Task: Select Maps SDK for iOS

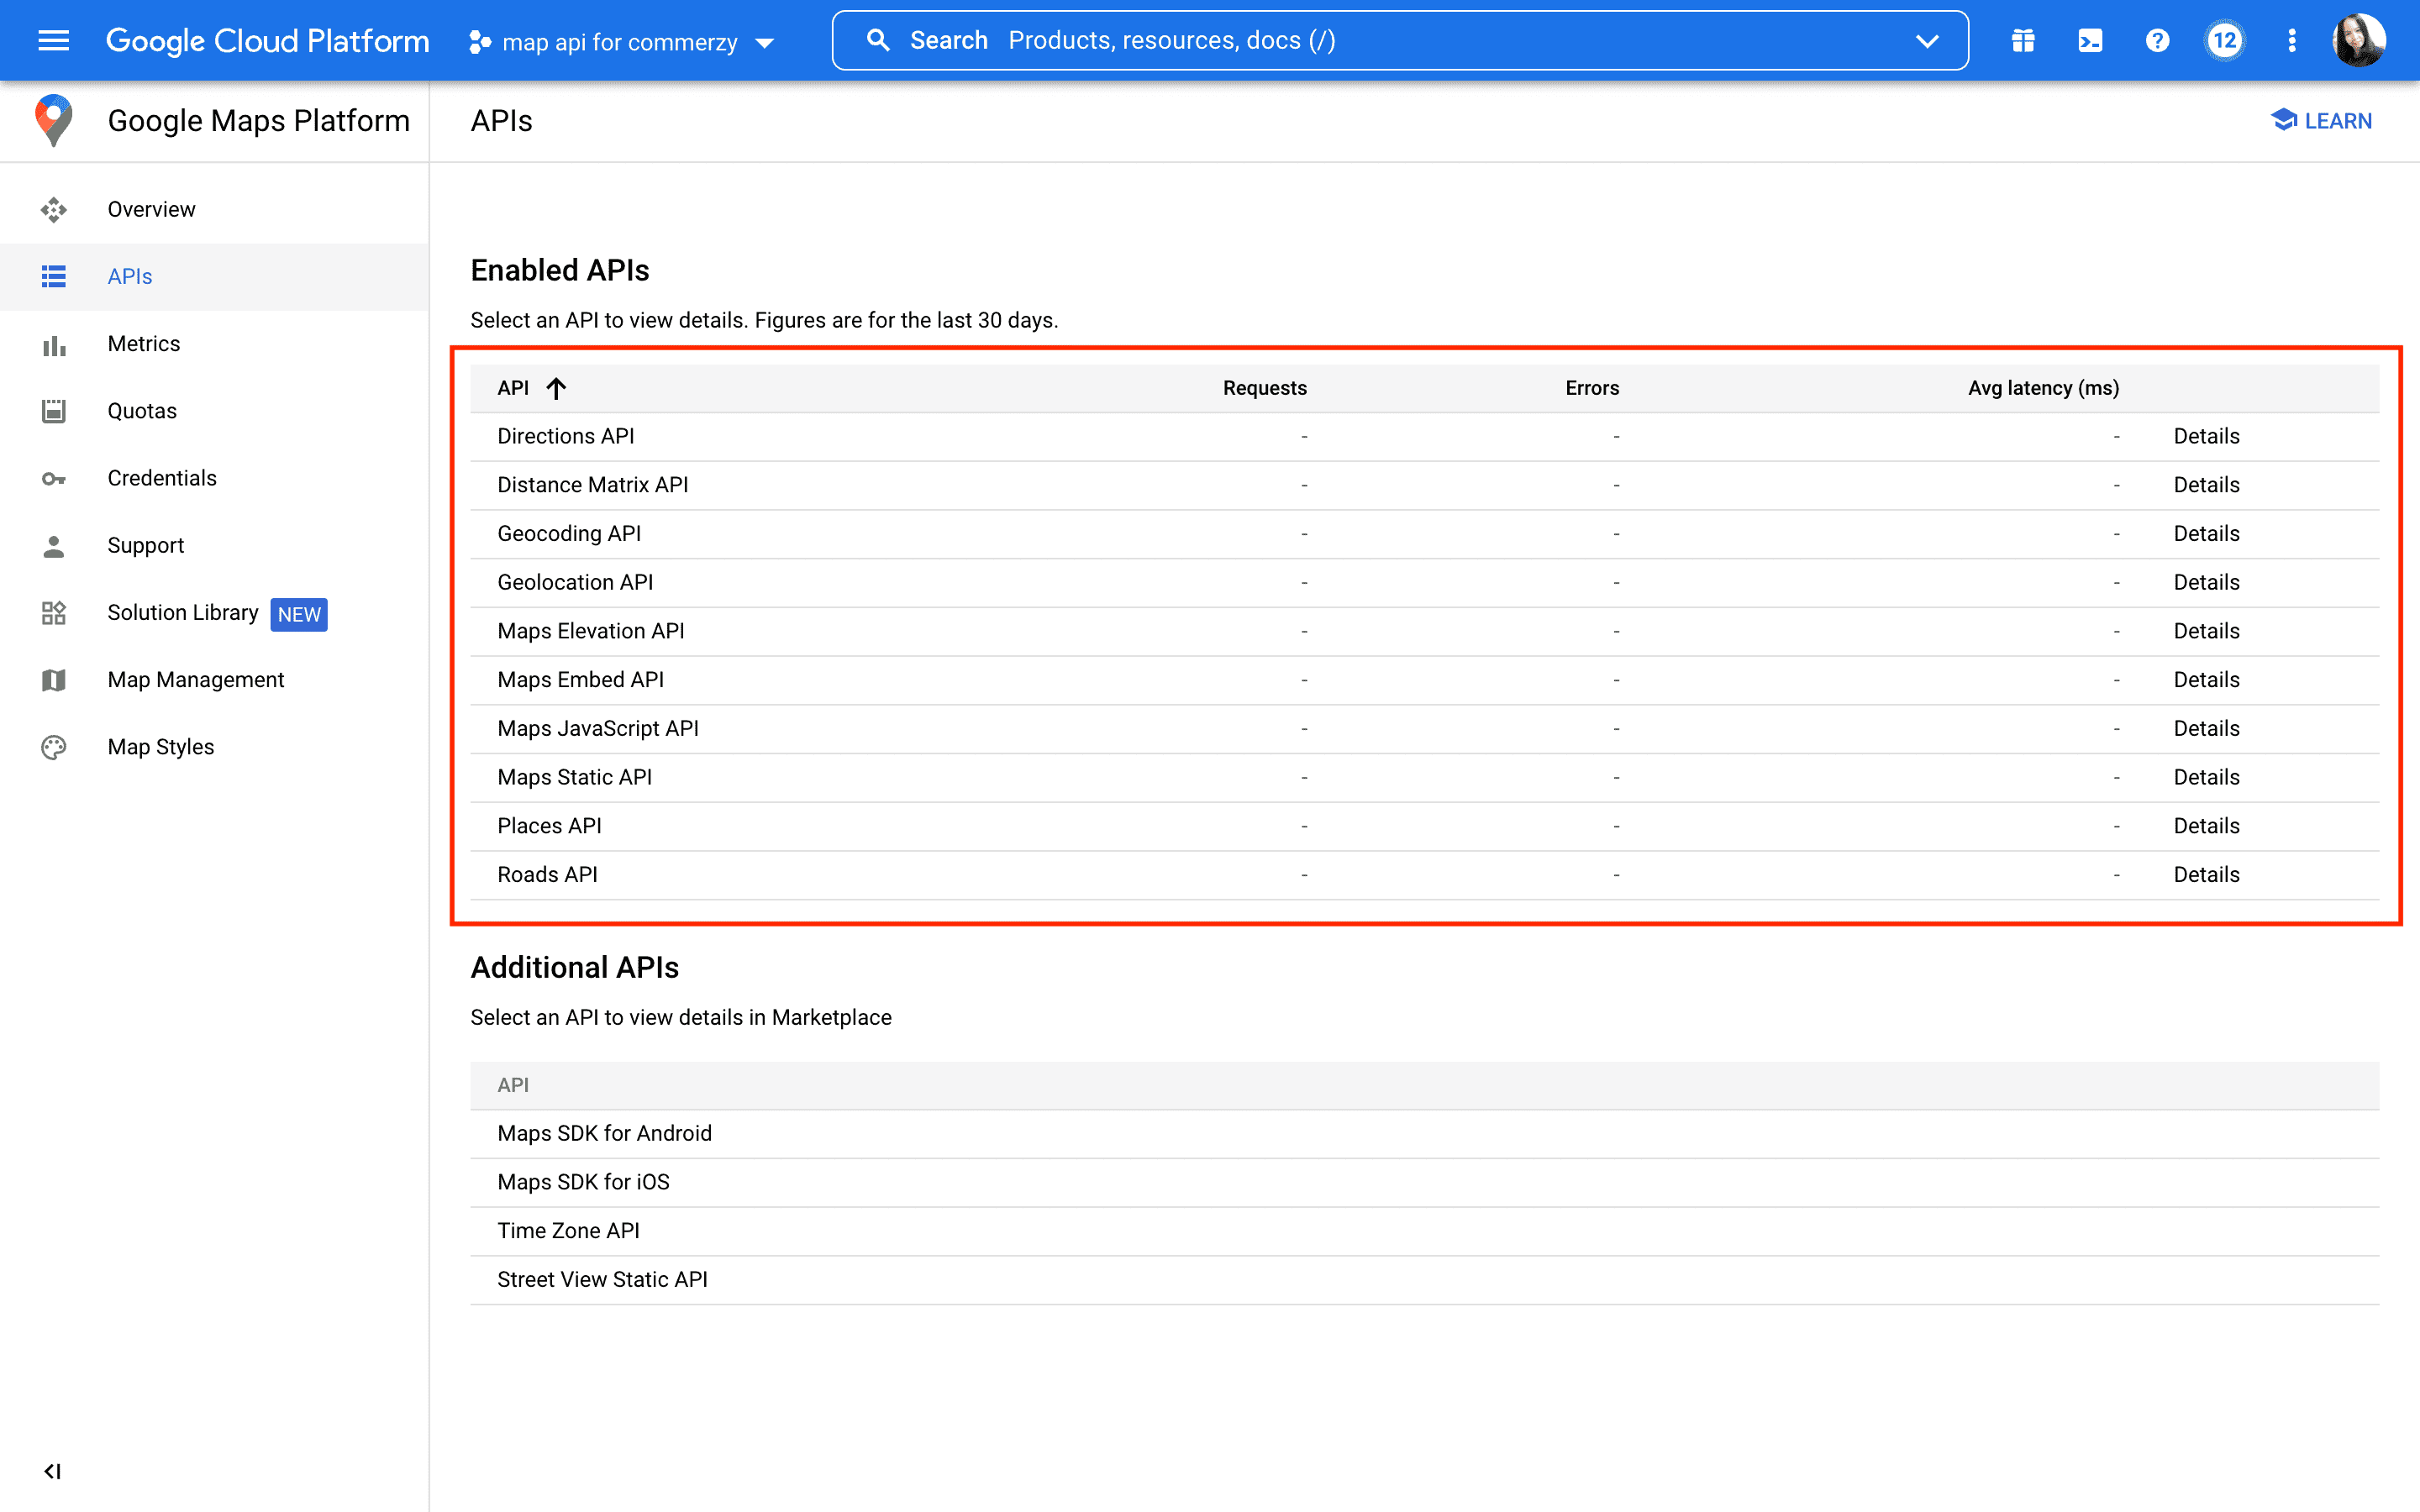Action: (584, 1182)
